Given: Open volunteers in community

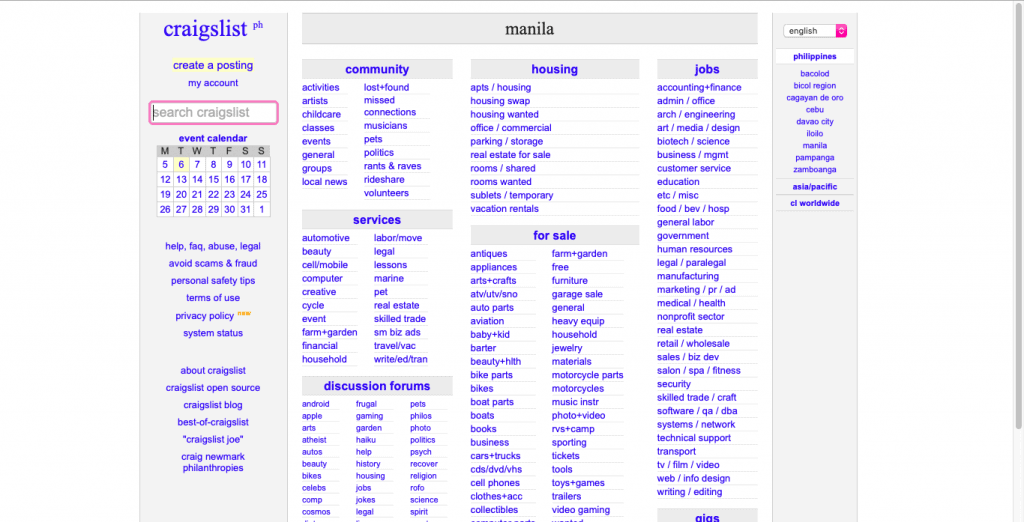Looking at the screenshot, I should pos(386,193).
